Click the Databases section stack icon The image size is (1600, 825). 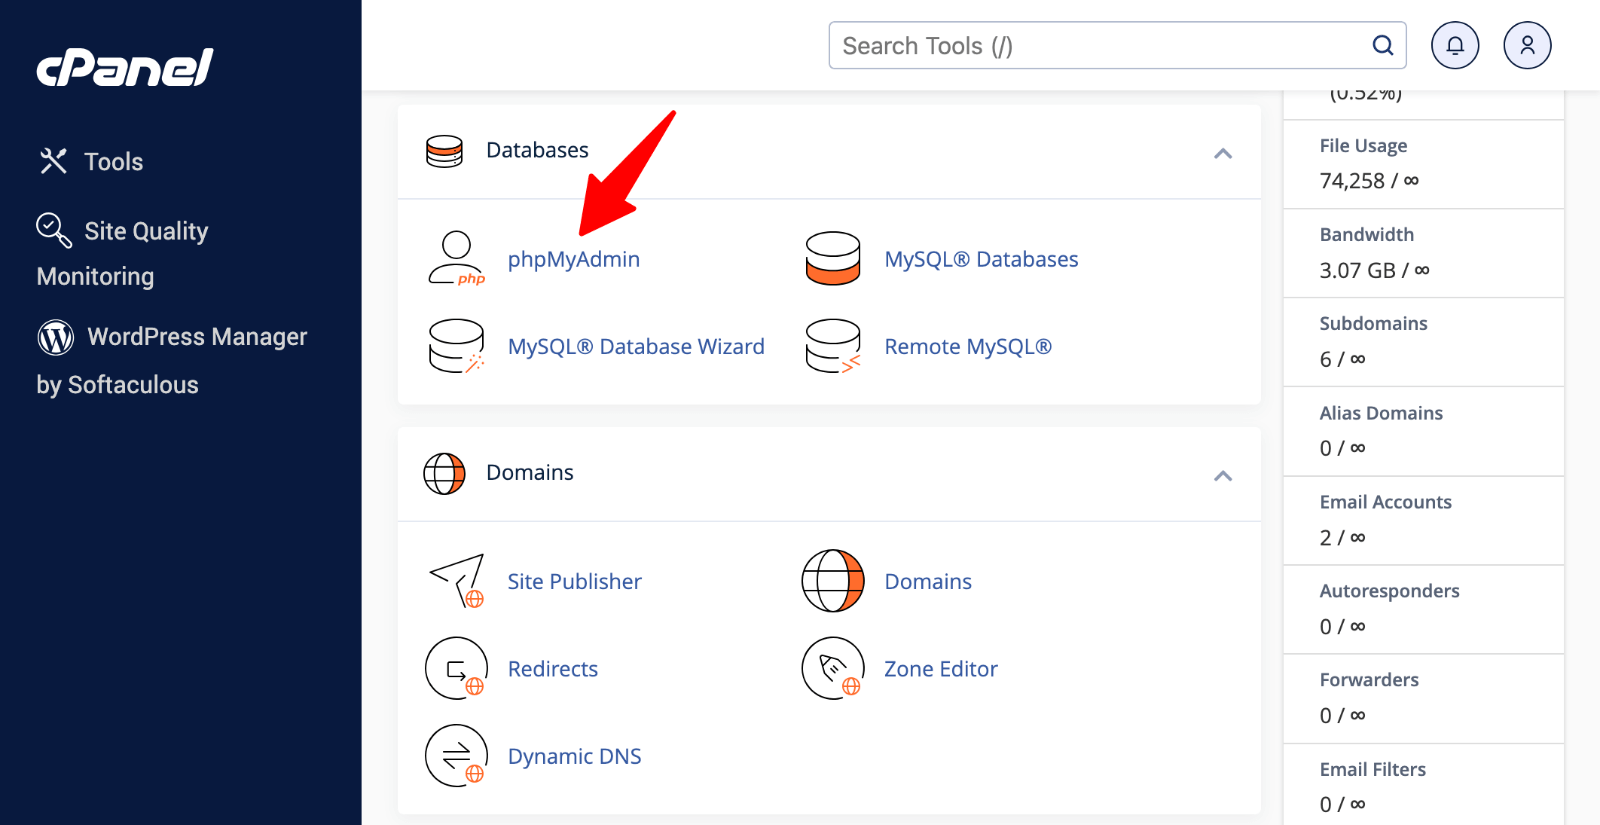click(x=444, y=151)
